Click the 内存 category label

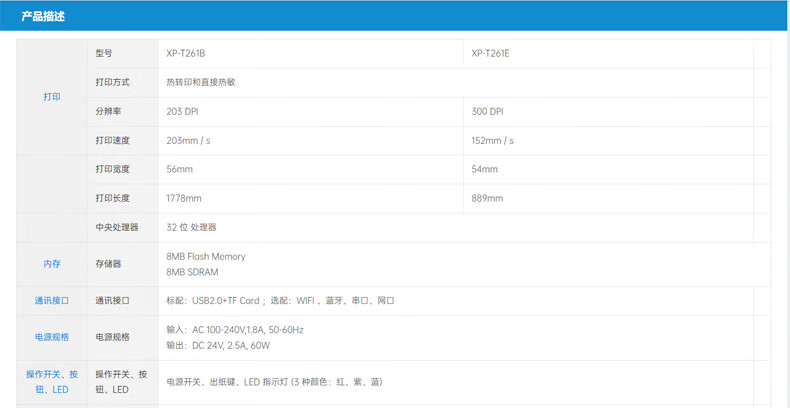click(x=52, y=264)
